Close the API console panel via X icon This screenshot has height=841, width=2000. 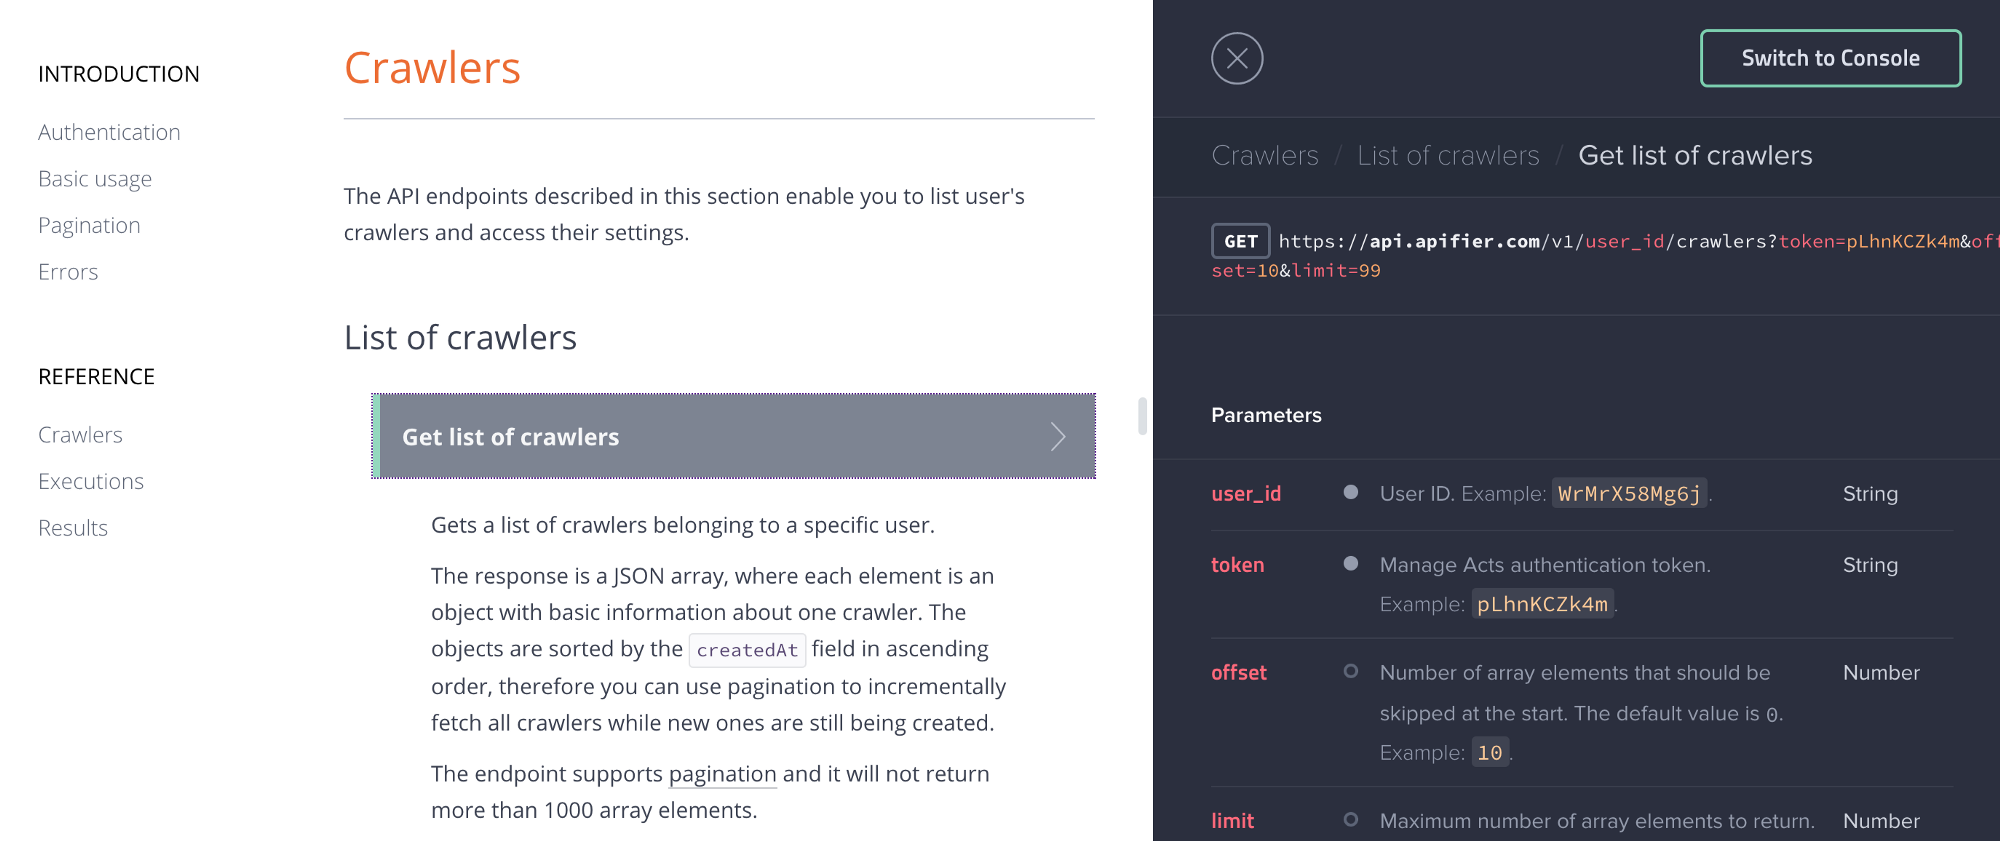click(1236, 58)
